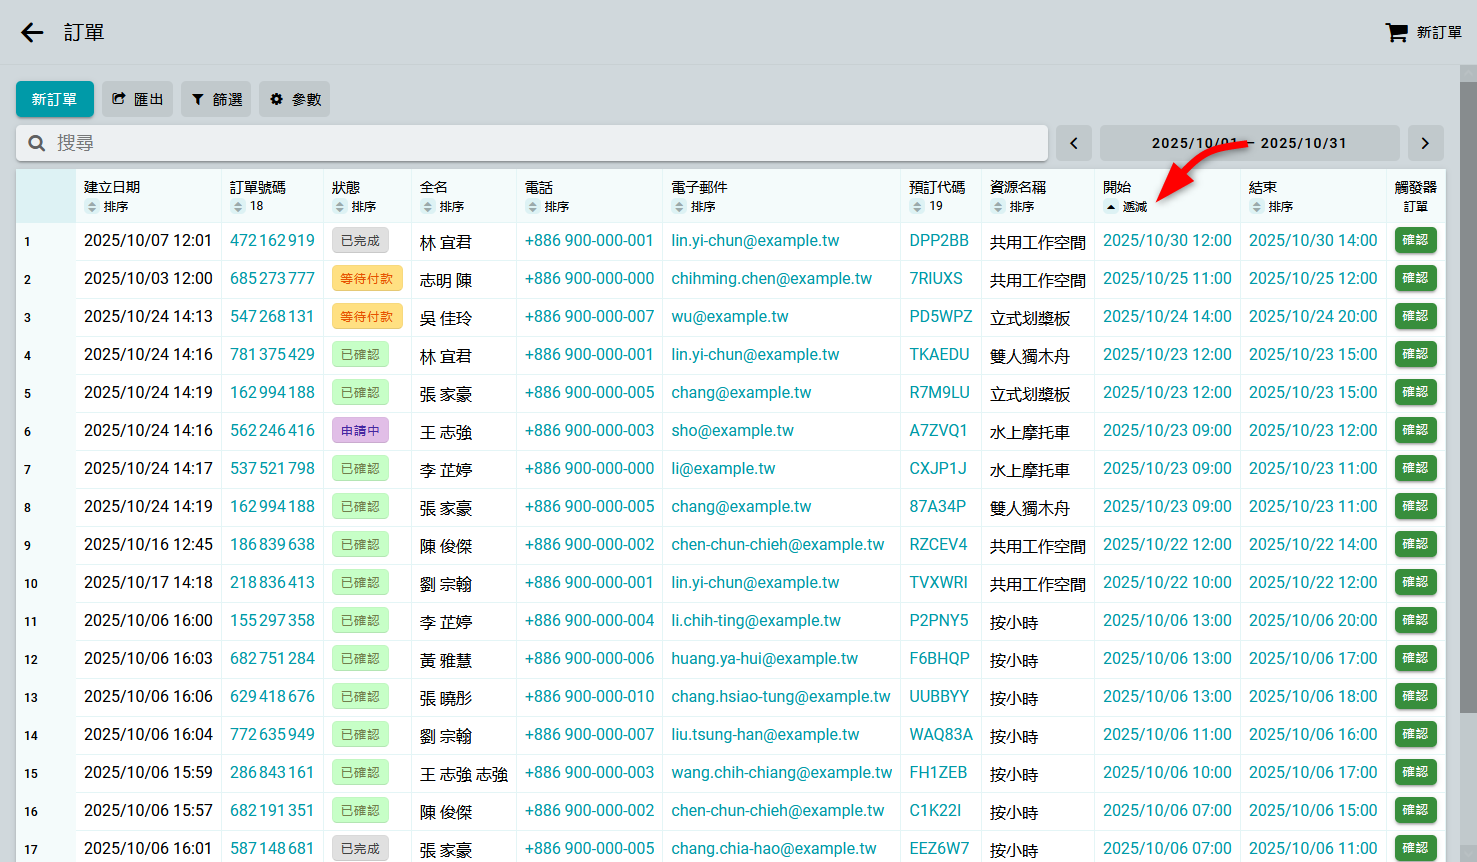This screenshot has width=1477, height=862.
Task: Open the 篩選 filter options
Action: pyautogui.click(x=216, y=99)
